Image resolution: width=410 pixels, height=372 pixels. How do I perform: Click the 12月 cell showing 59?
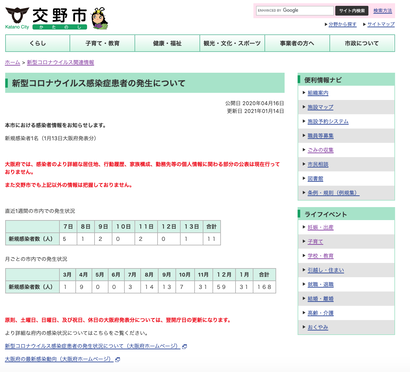(224, 287)
